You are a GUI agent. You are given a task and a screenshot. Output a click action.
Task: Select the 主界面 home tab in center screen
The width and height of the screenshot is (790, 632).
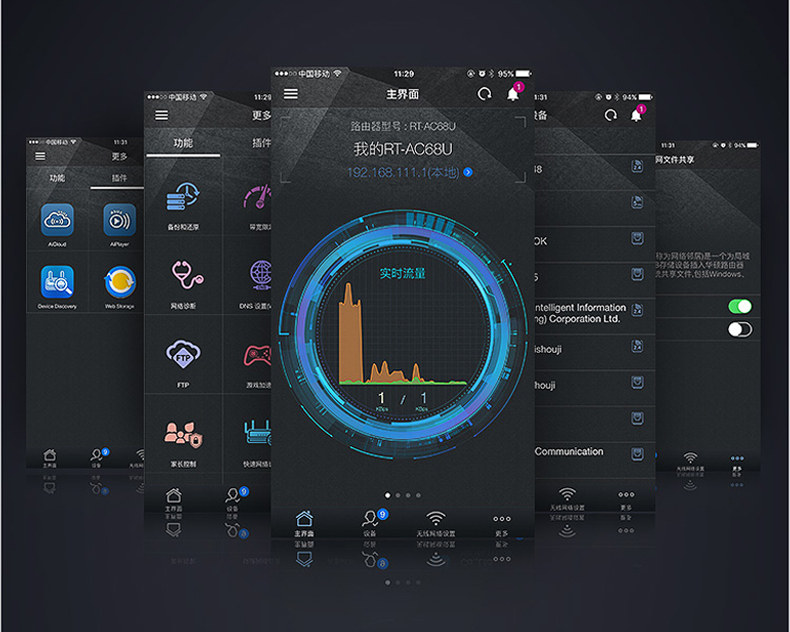(304, 524)
